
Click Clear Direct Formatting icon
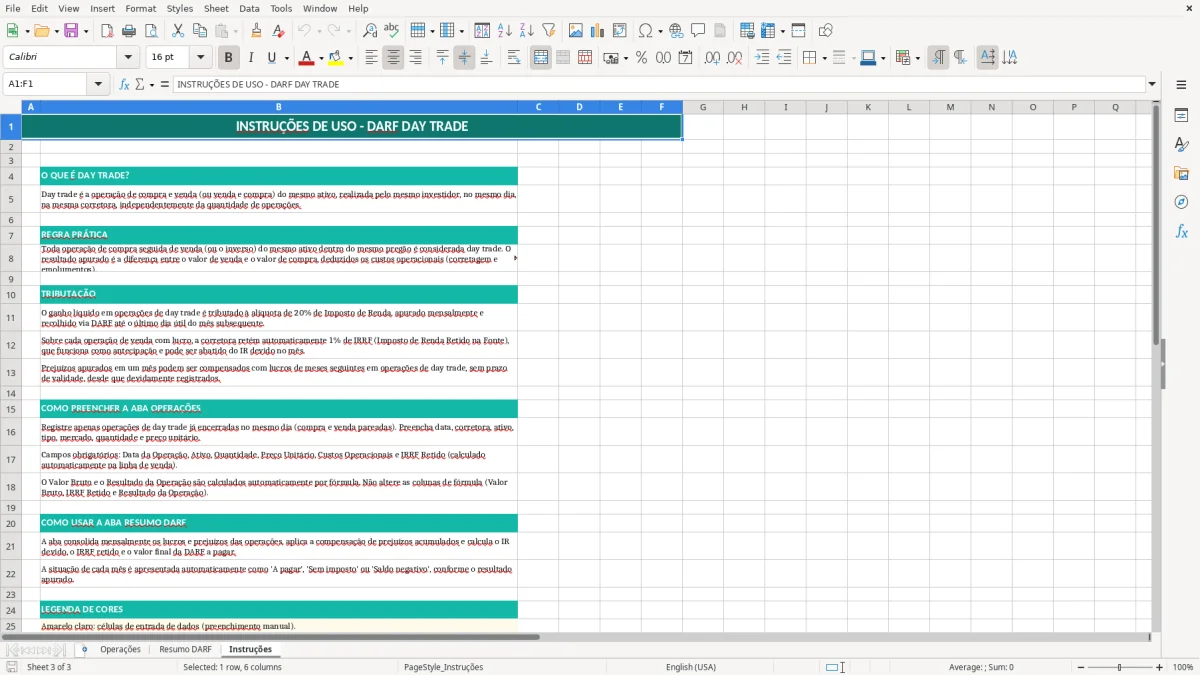coord(279,31)
